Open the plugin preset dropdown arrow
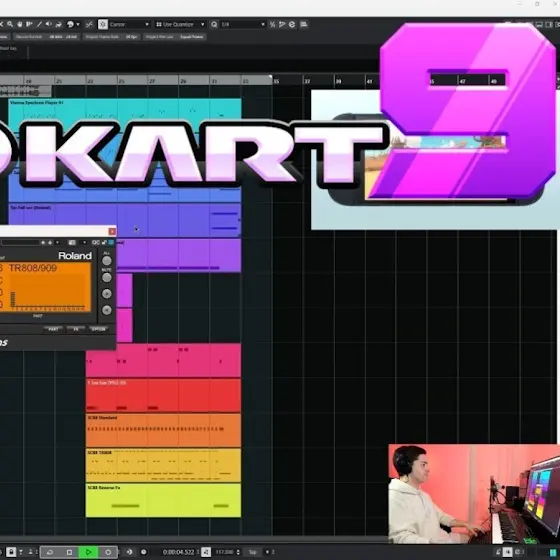The width and height of the screenshot is (560, 560). click(57, 242)
